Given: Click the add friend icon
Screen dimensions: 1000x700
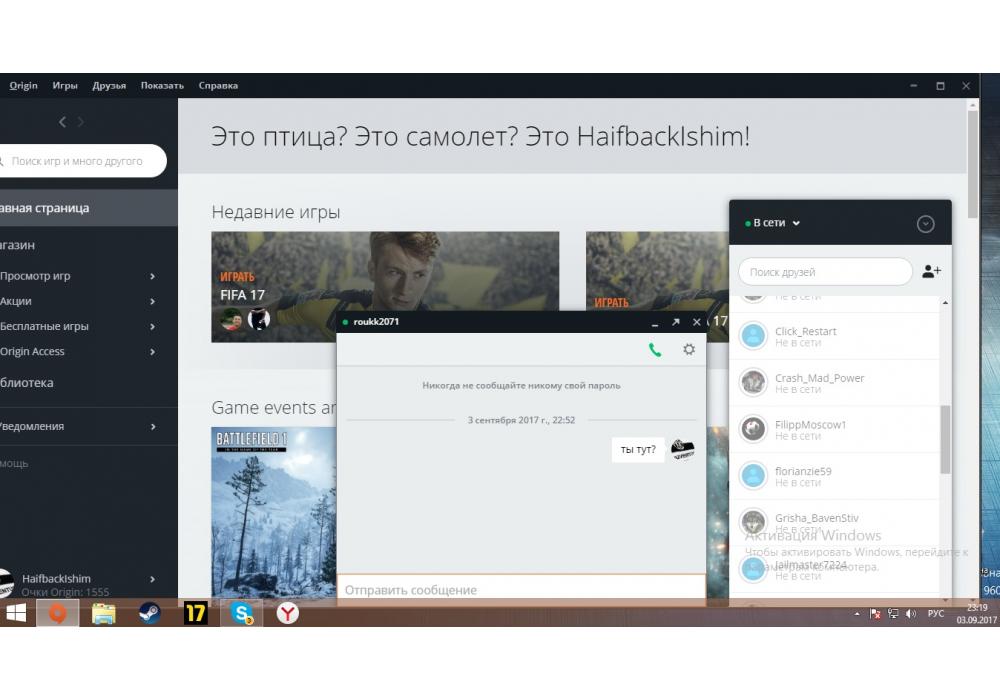Looking at the screenshot, I should pyautogui.click(x=931, y=272).
